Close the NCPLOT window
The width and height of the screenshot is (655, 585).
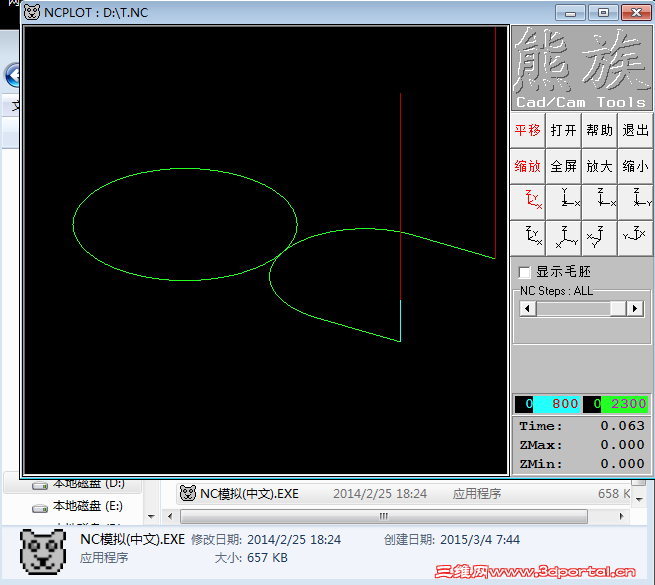click(x=636, y=13)
